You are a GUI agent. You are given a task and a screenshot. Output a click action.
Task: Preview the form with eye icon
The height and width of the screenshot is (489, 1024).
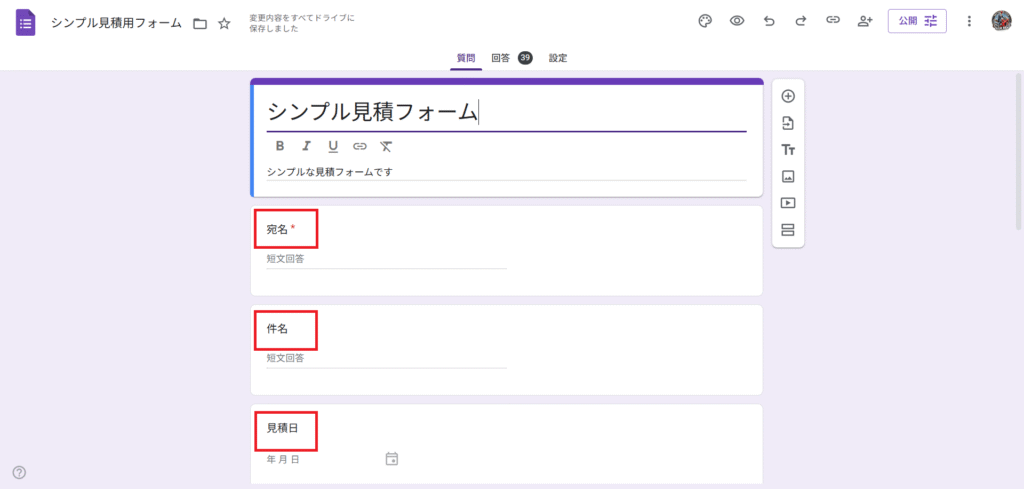737,21
